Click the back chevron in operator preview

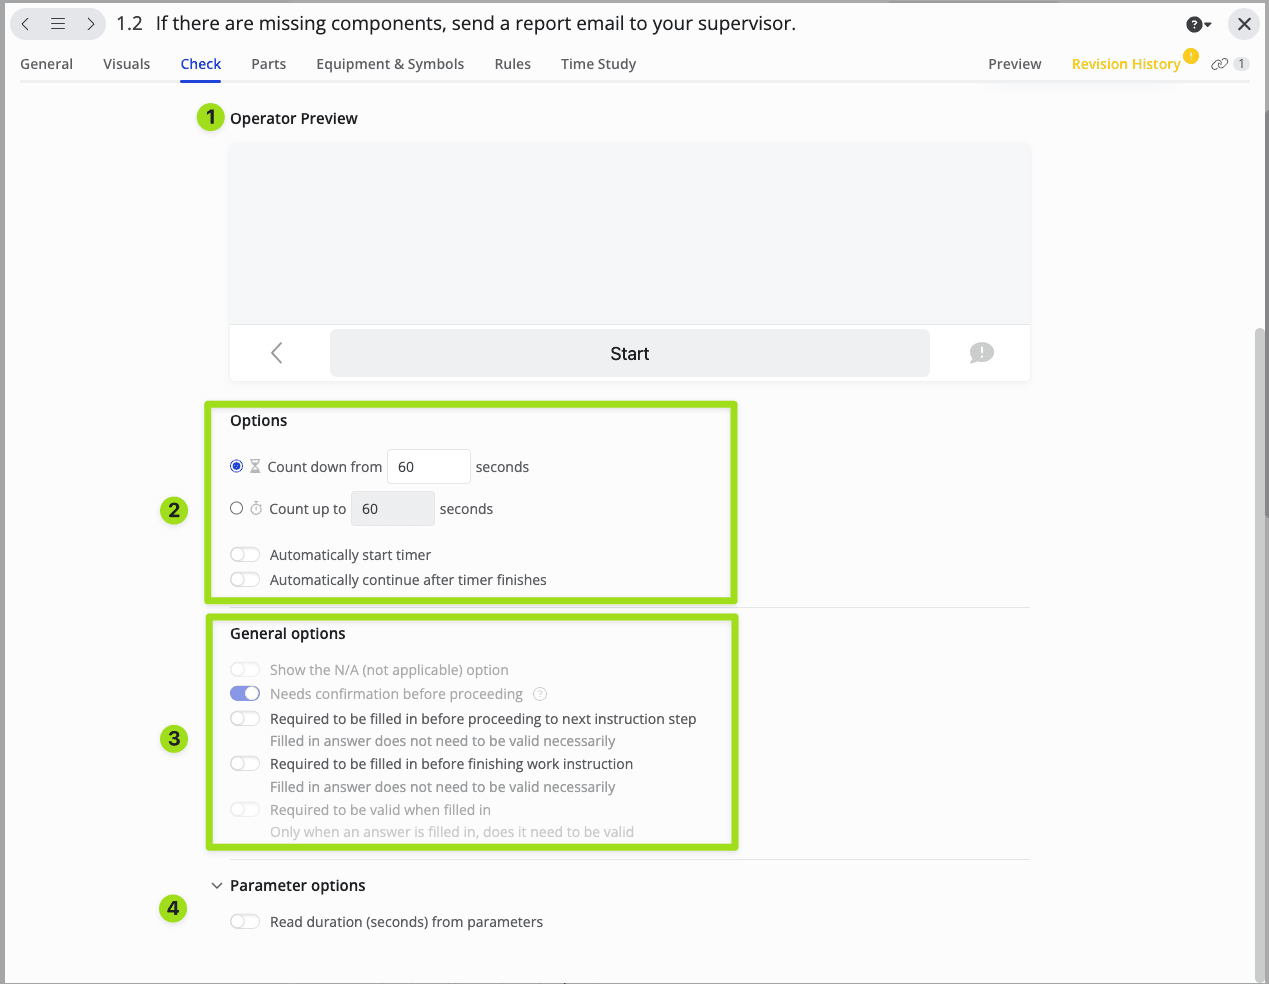coord(277,353)
